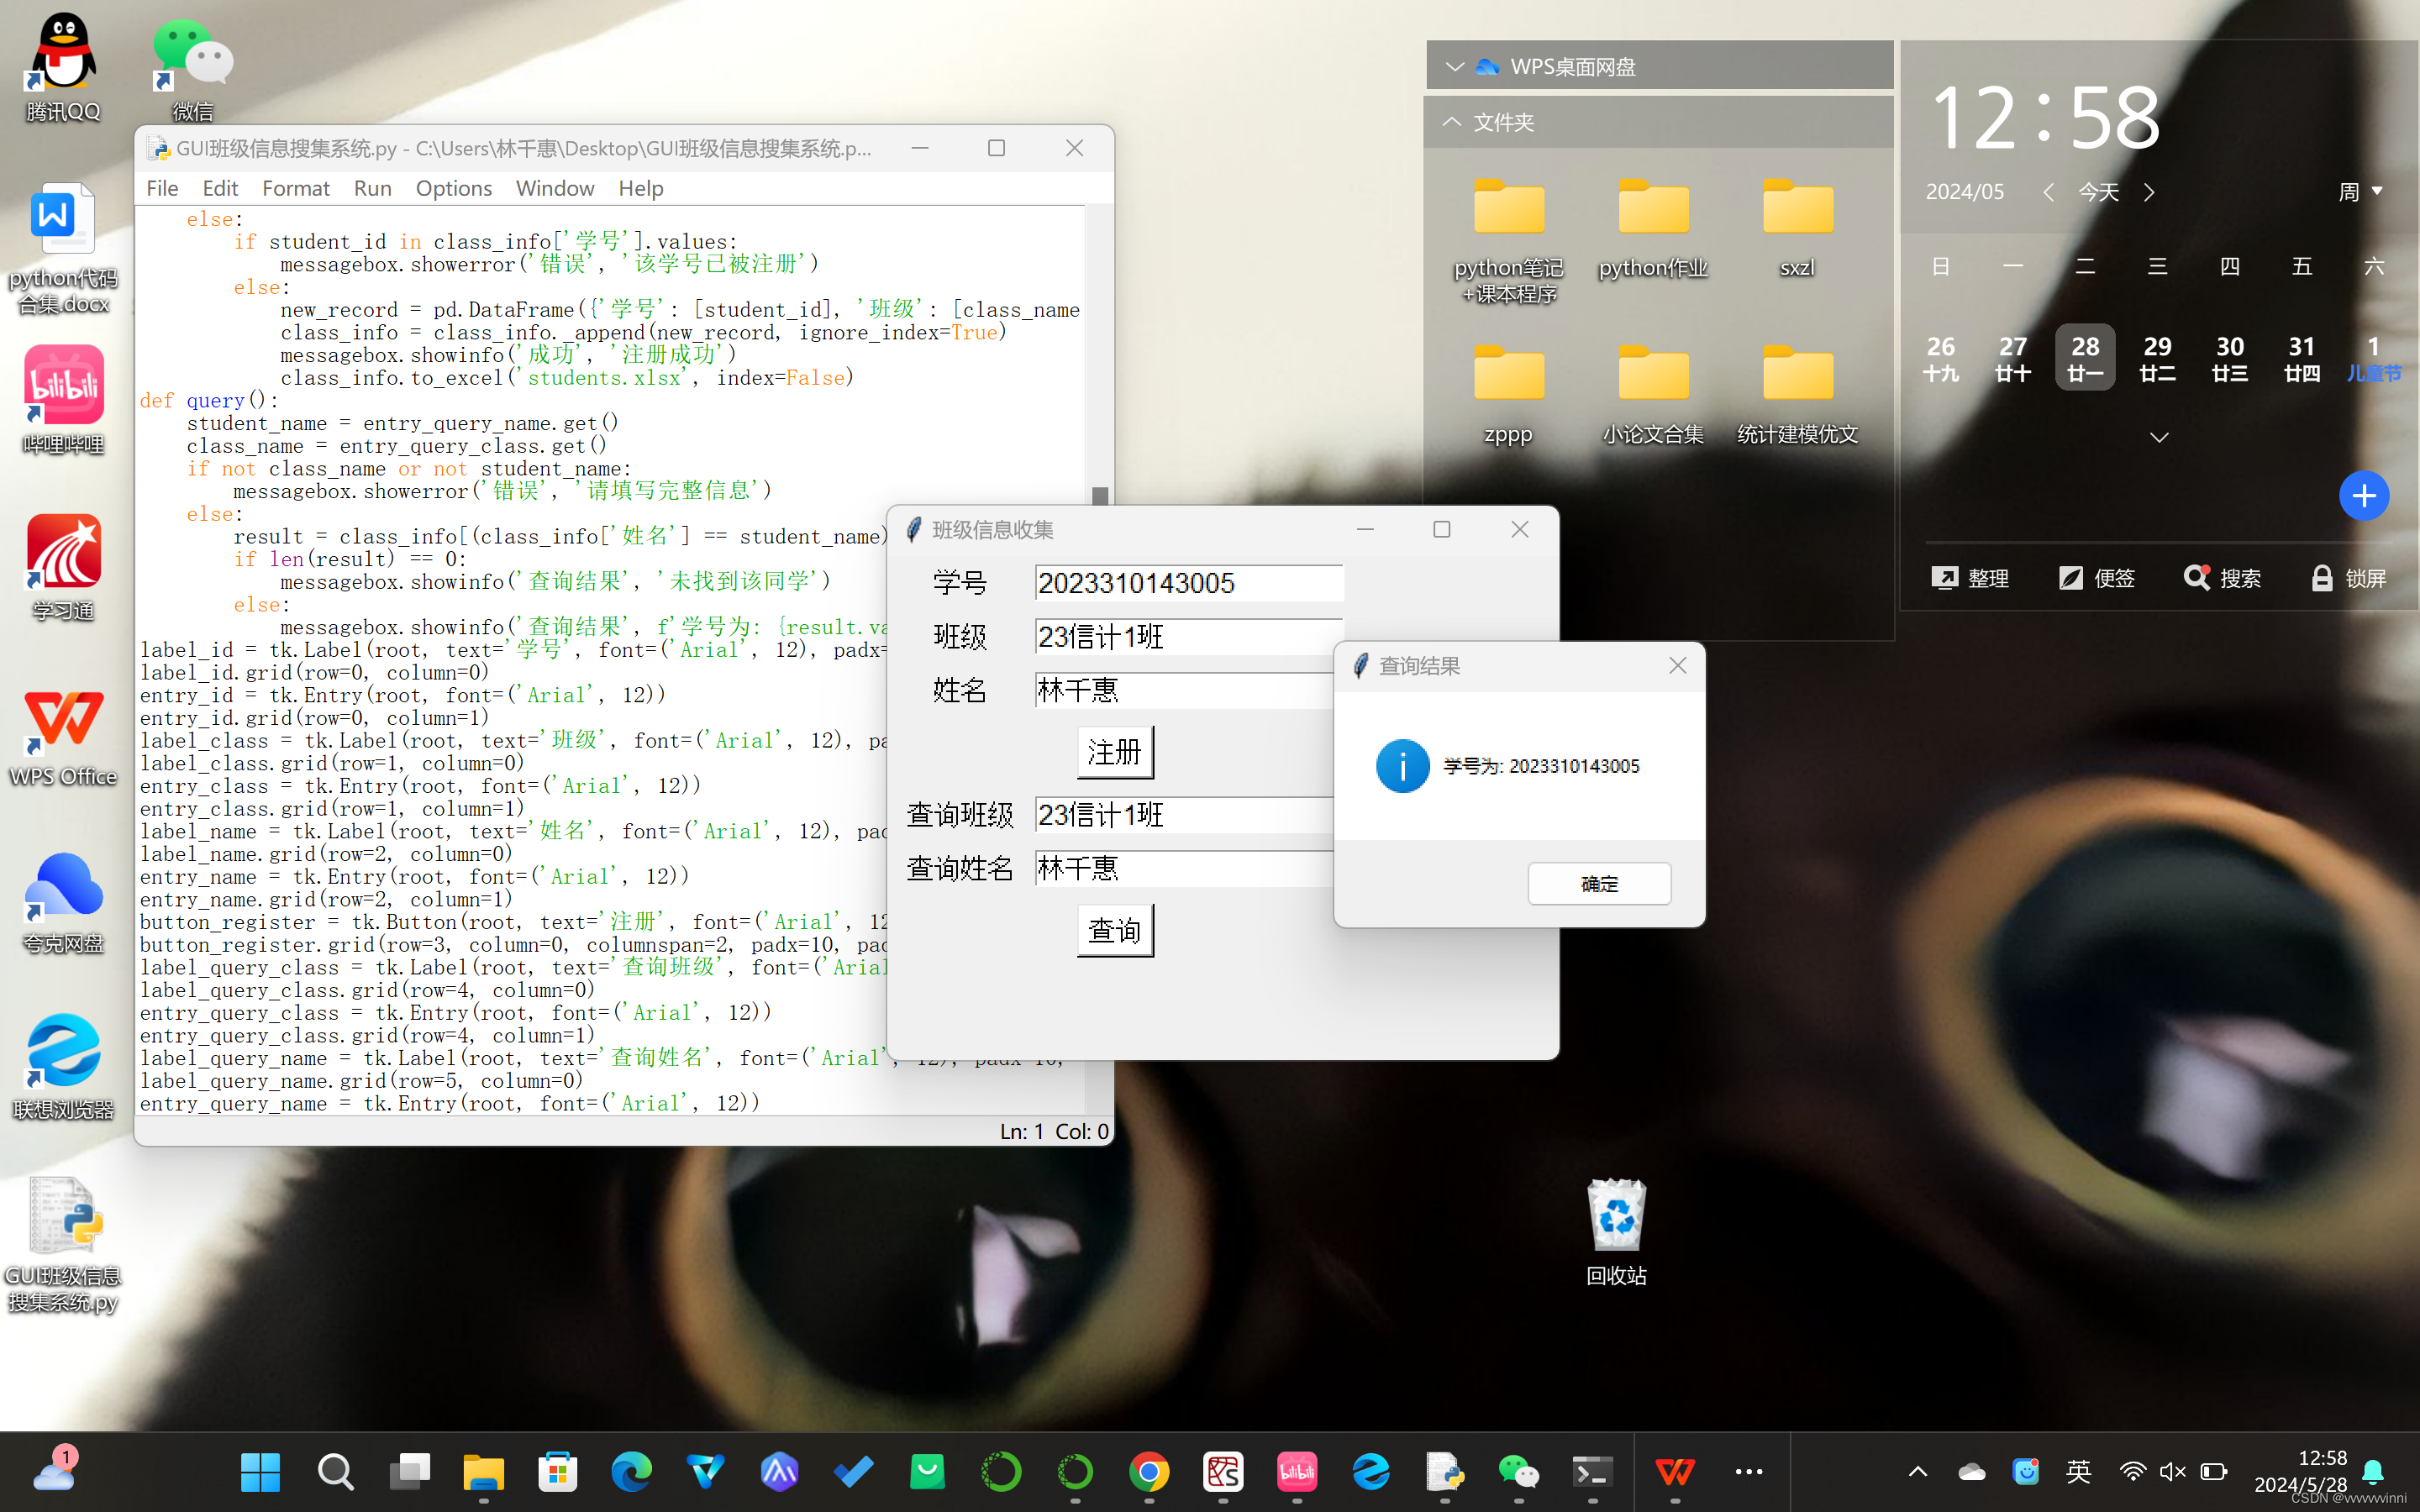Viewport: 2420px width, 1512px height.
Task: Click the 注册 register button
Action: tap(1115, 752)
